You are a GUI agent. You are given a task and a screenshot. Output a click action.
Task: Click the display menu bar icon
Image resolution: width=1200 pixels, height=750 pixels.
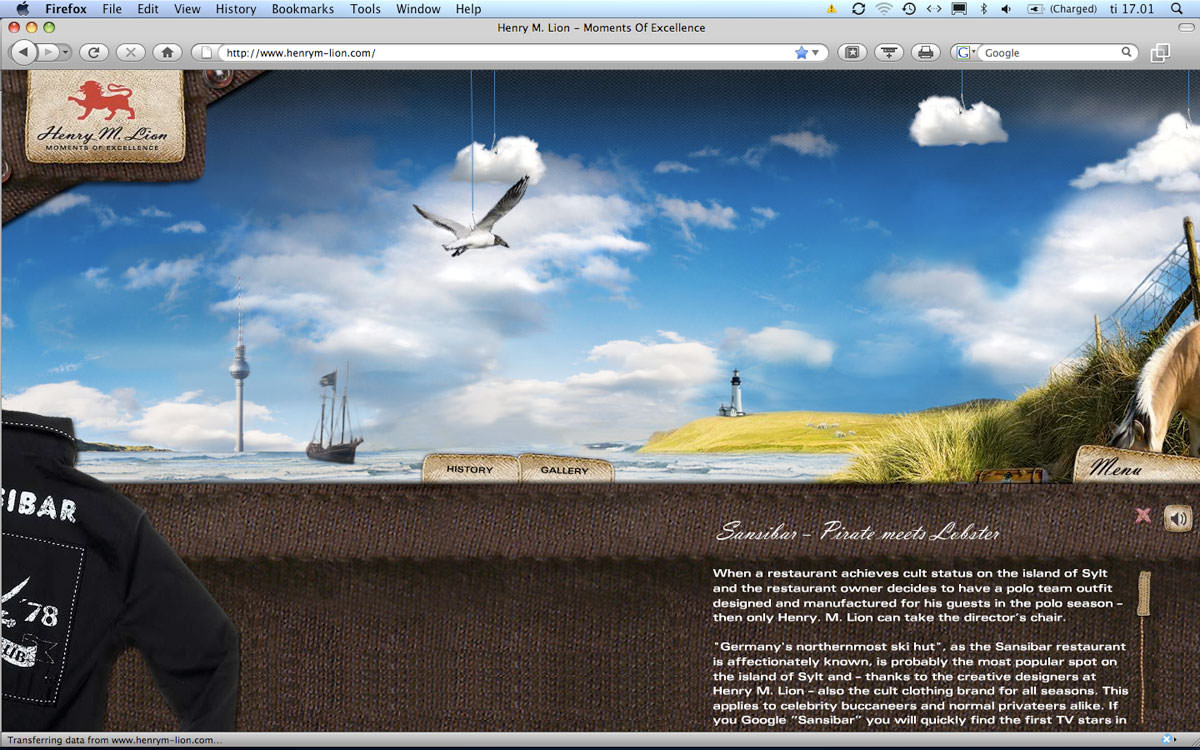pyautogui.click(x=959, y=9)
